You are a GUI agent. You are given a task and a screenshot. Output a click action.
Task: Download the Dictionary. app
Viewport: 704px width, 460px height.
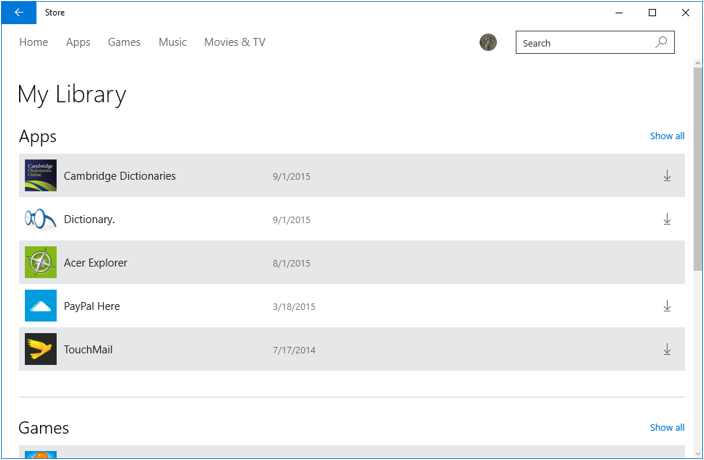coord(667,219)
